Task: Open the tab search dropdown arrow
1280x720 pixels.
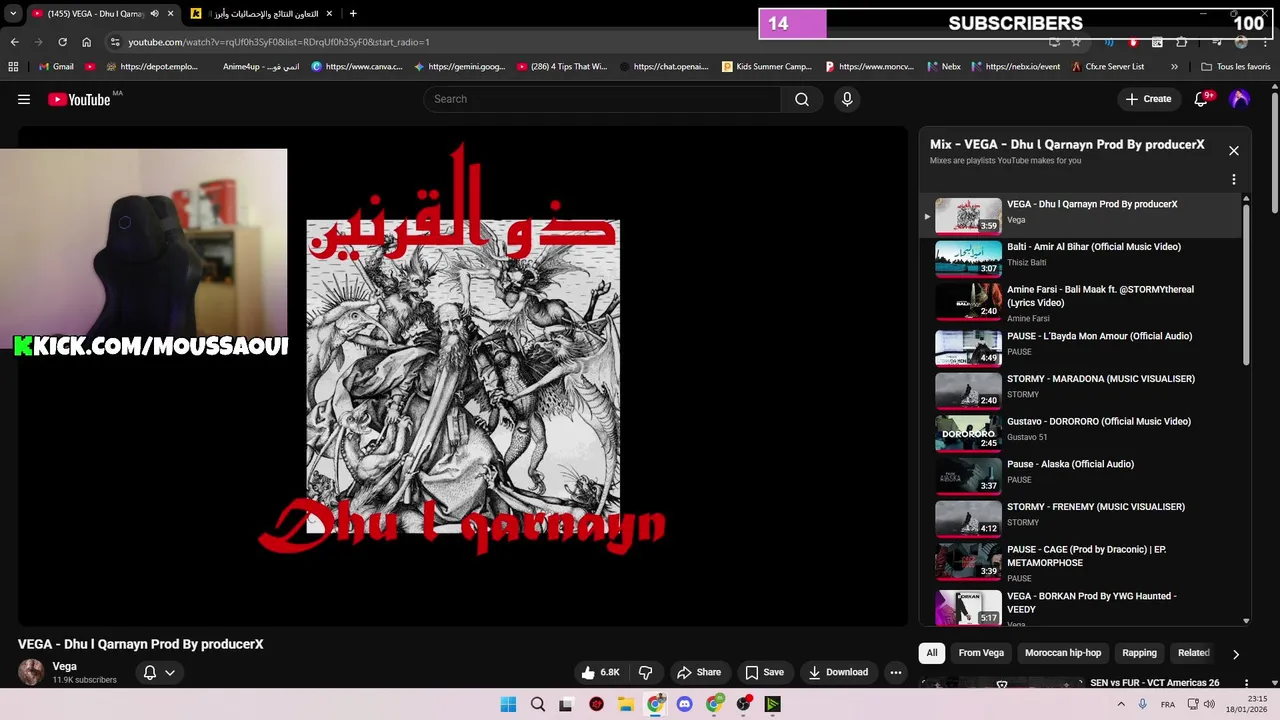Action: tap(13, 13)
